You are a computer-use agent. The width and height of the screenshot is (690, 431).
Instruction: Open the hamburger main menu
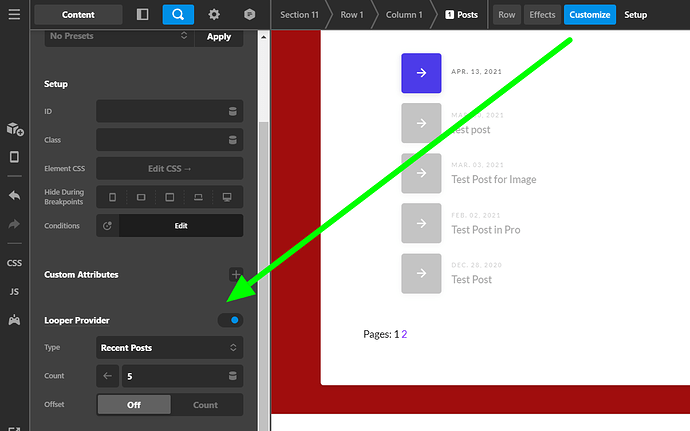(14, 15)
